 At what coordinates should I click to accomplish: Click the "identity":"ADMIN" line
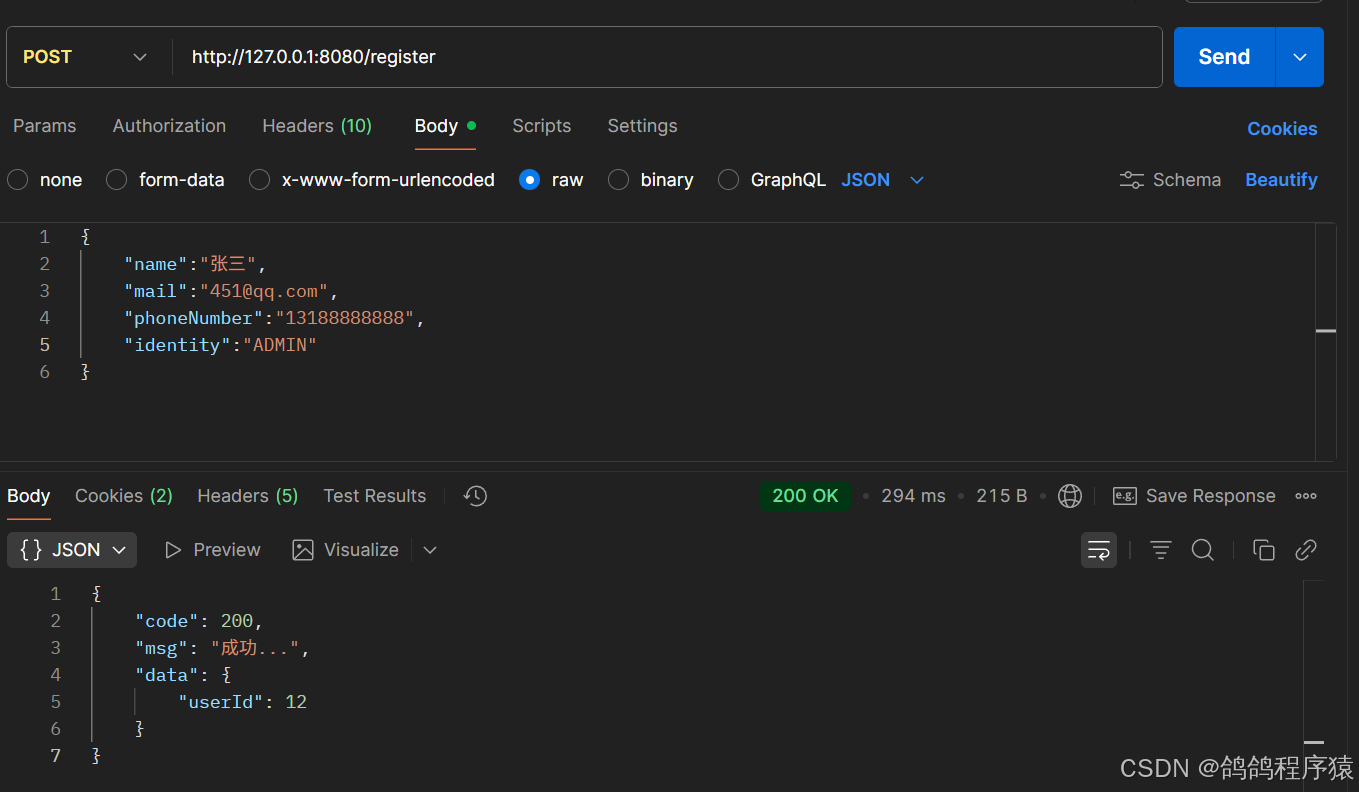220,345
